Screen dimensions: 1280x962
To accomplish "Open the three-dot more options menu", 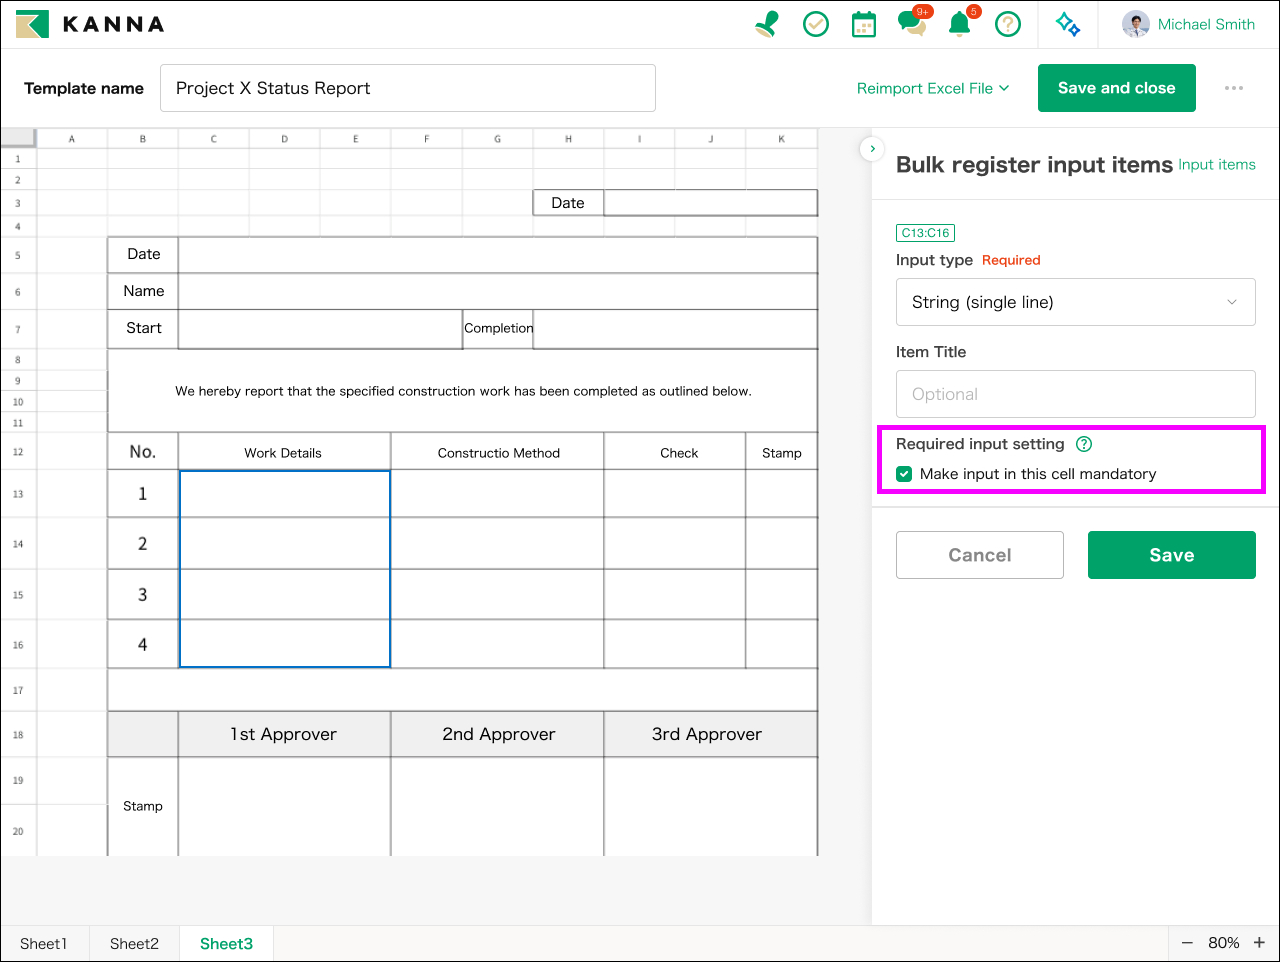I will click(x=1234, y=88).
